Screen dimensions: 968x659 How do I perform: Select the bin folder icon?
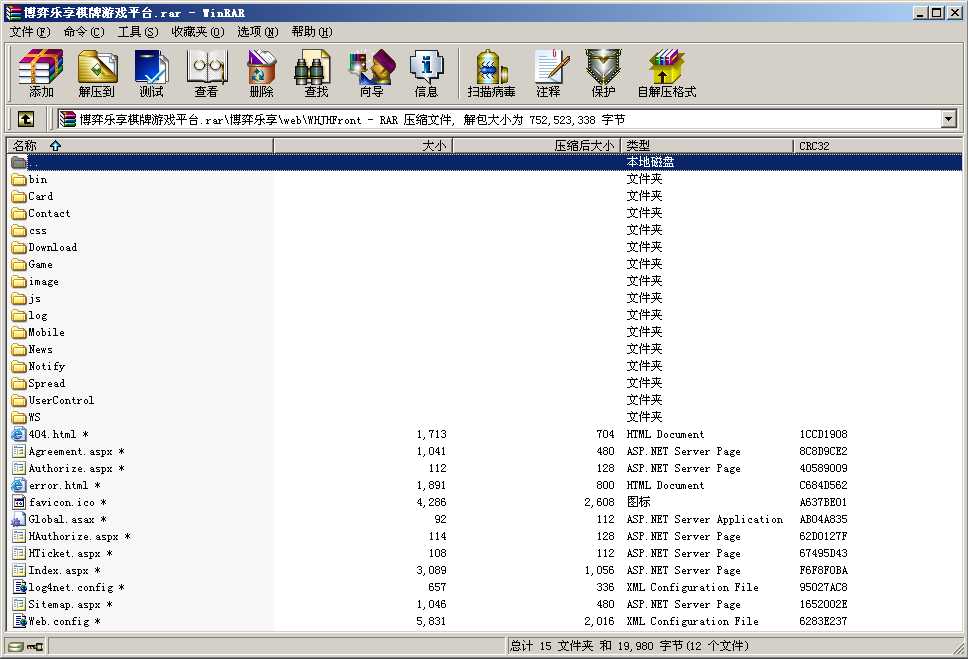(x=19, y=180)
